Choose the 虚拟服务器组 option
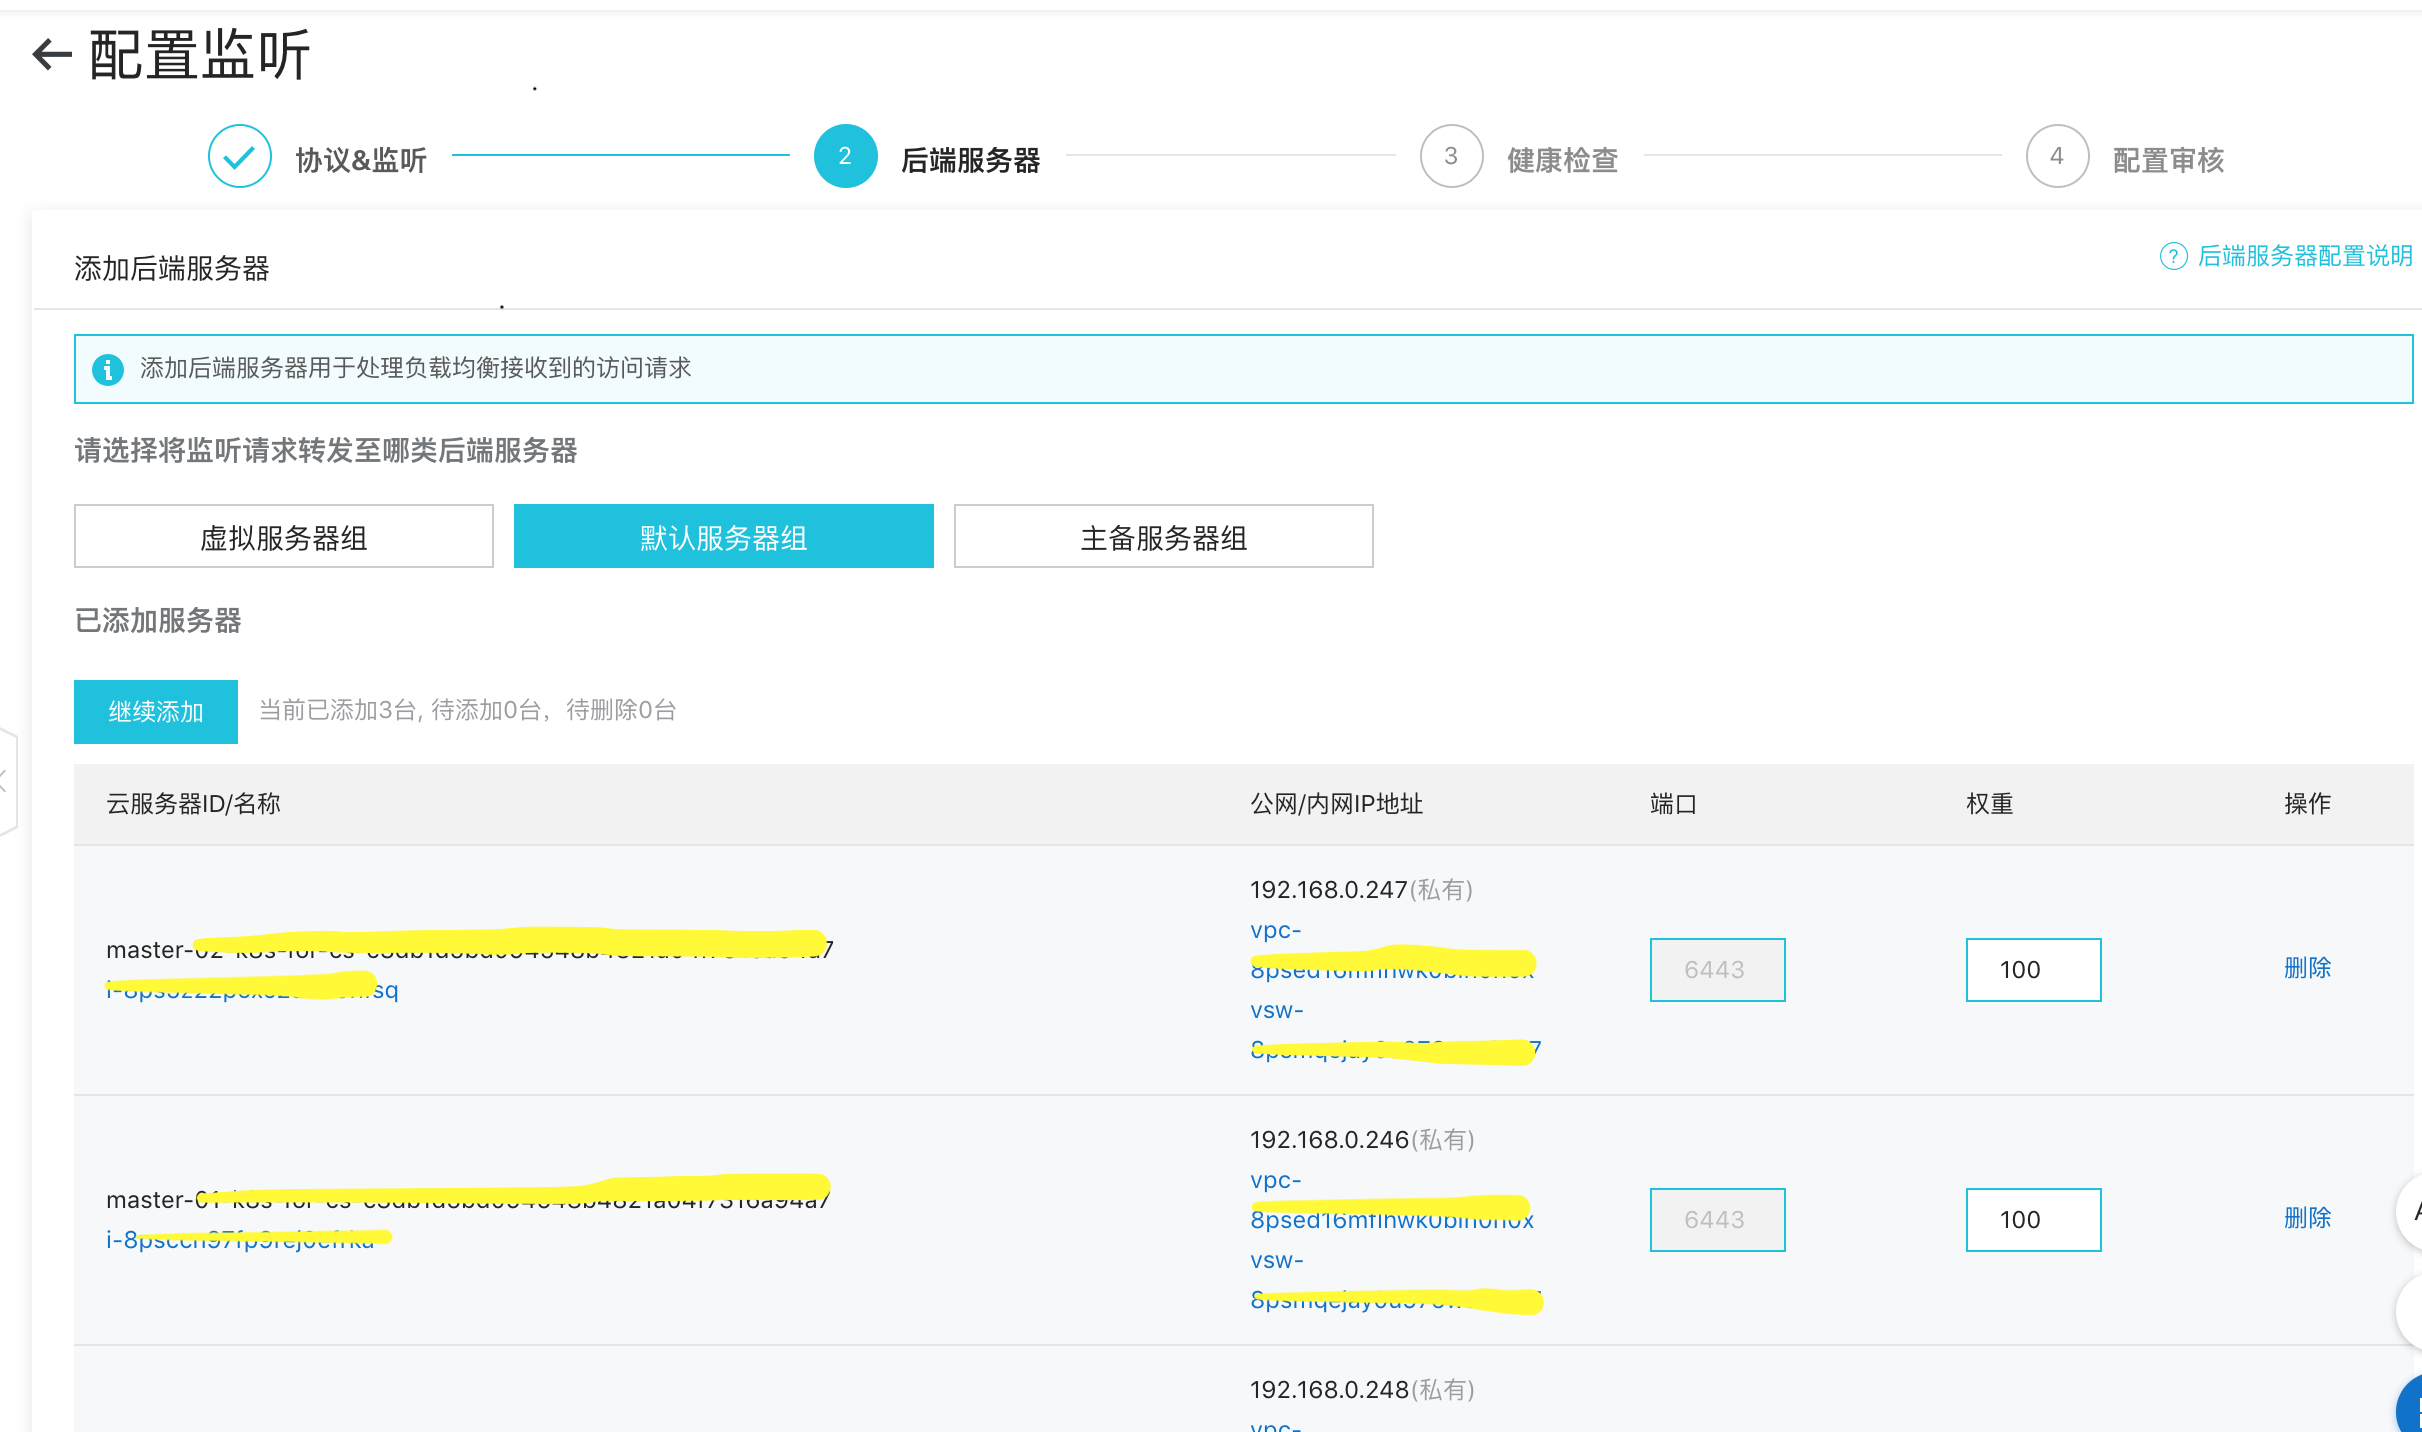The image size is (2422, 1432). [284, 537]
